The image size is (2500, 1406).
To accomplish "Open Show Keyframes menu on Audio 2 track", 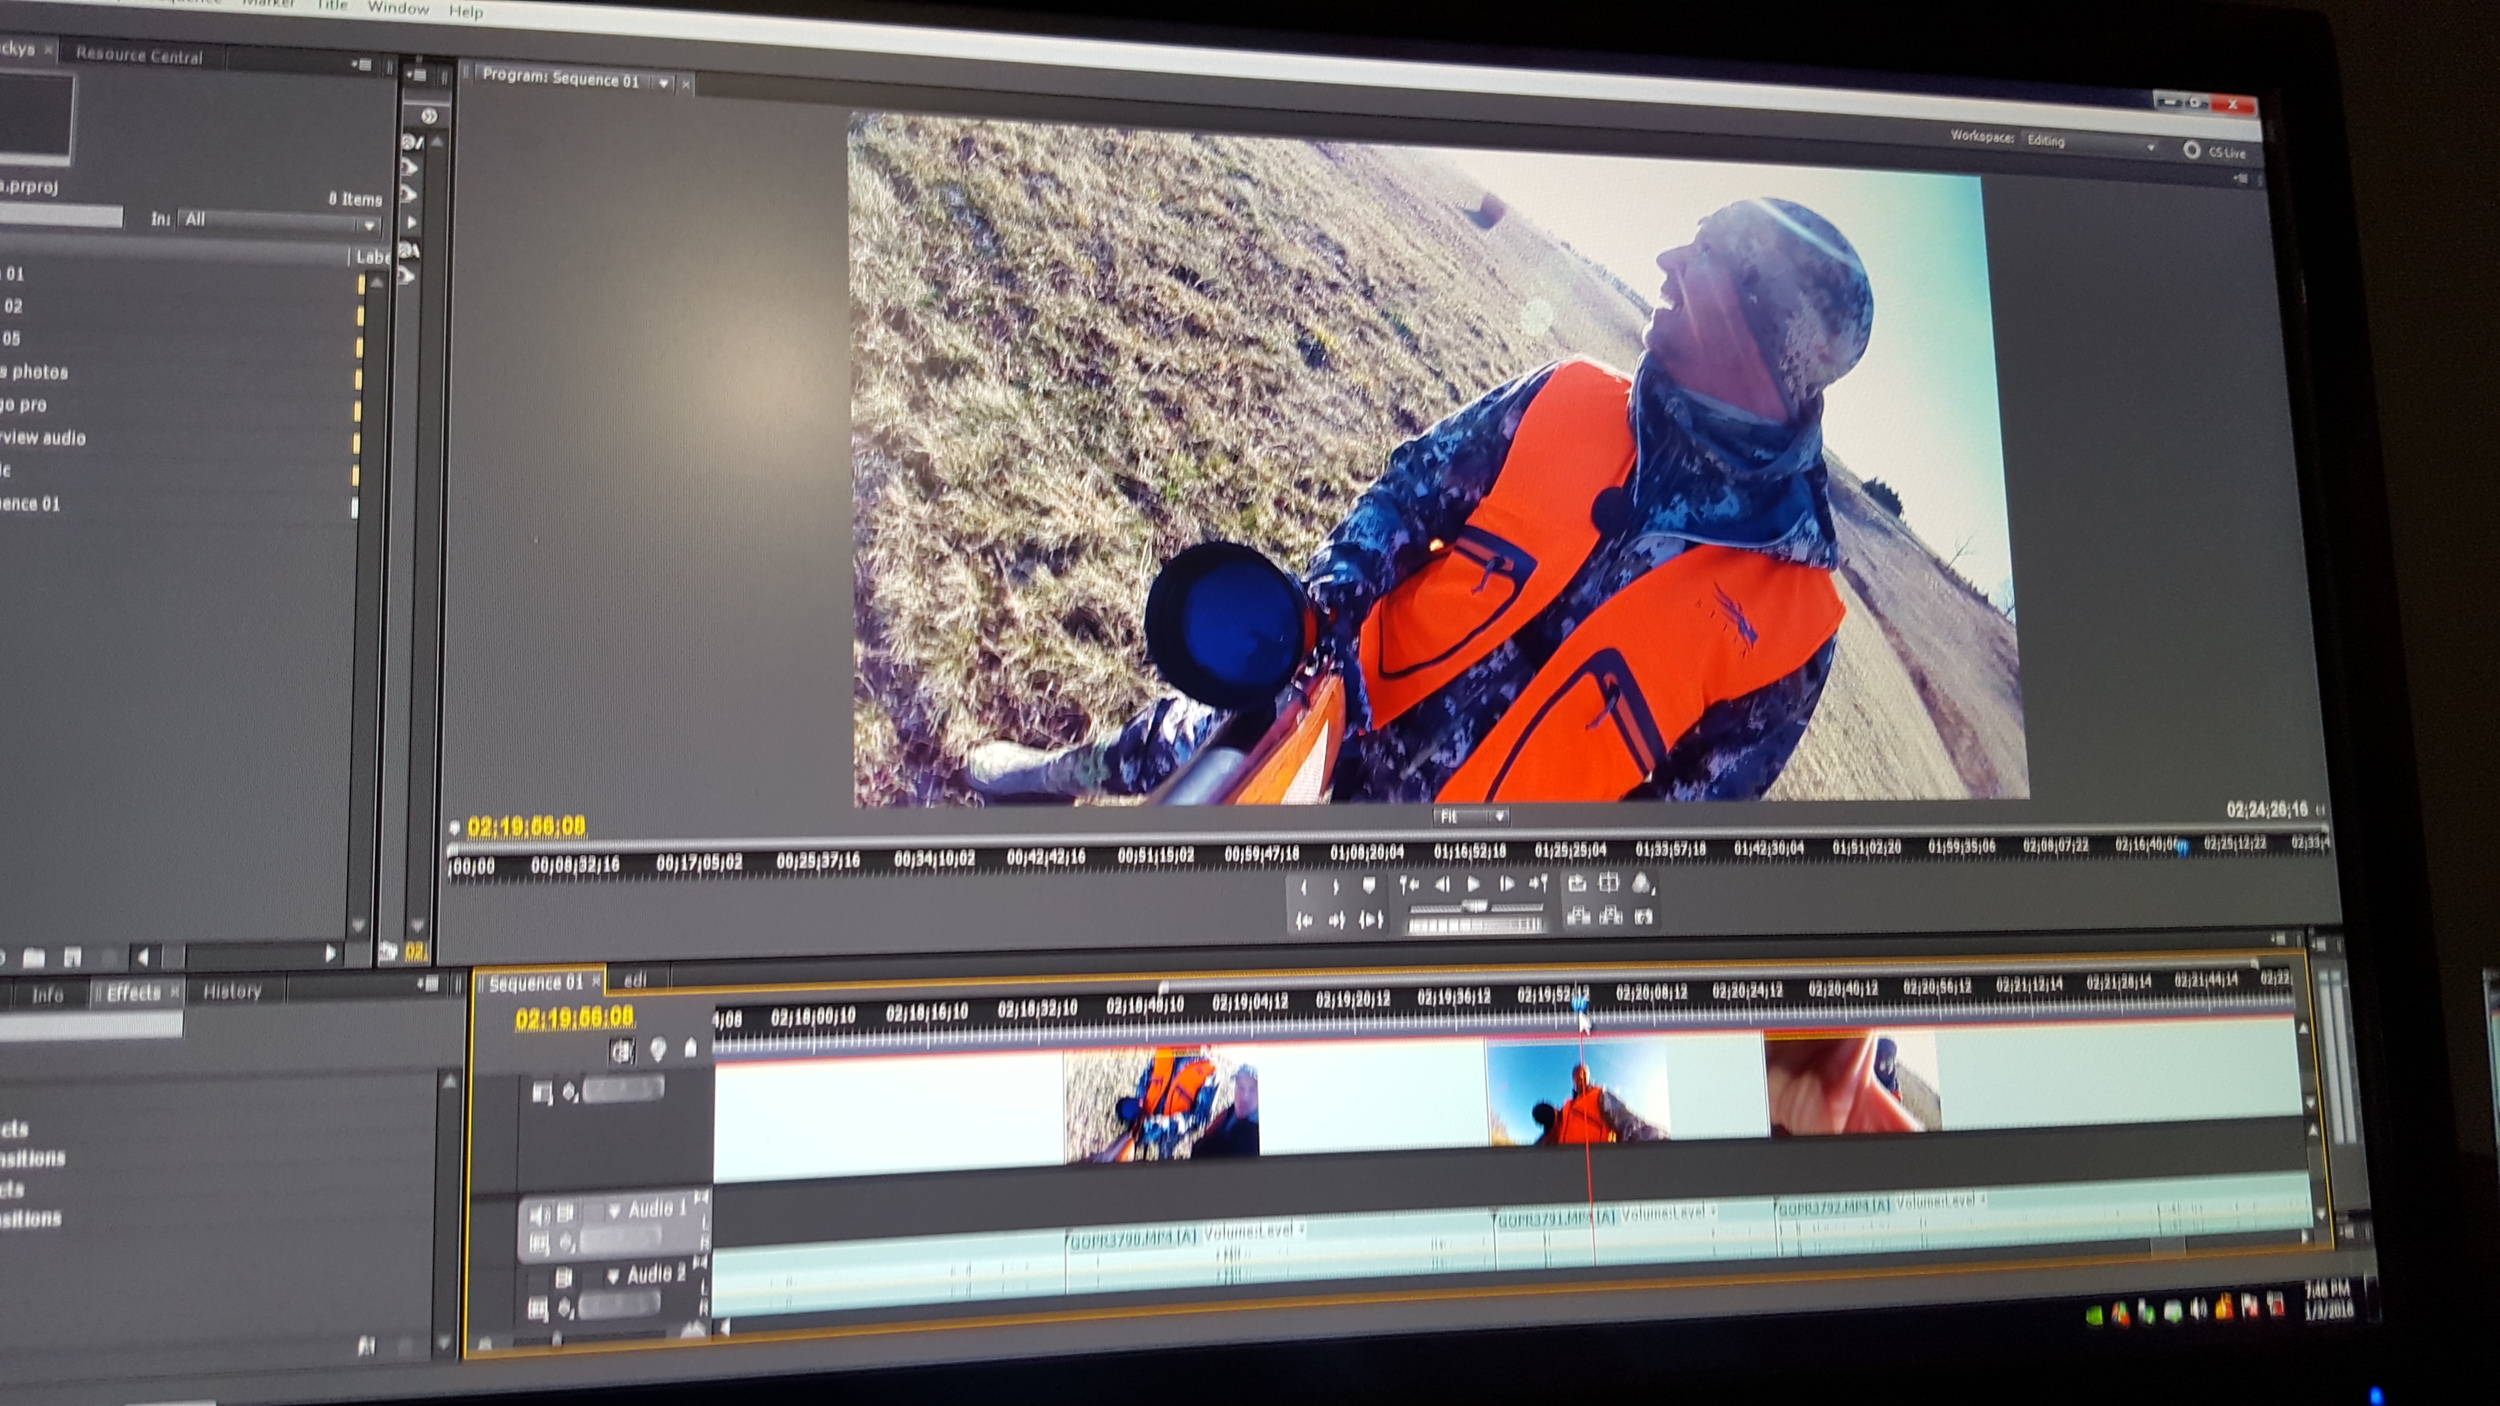I will [566, 1306].
